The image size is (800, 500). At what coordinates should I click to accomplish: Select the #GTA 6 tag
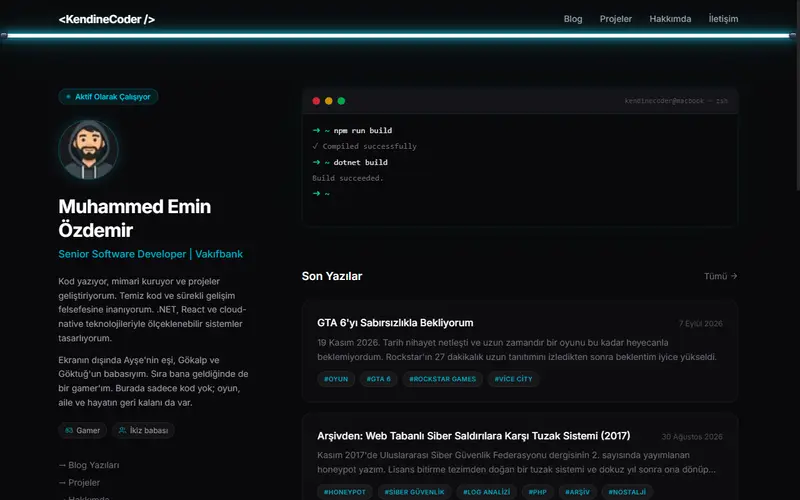click(x=379, y=379)
